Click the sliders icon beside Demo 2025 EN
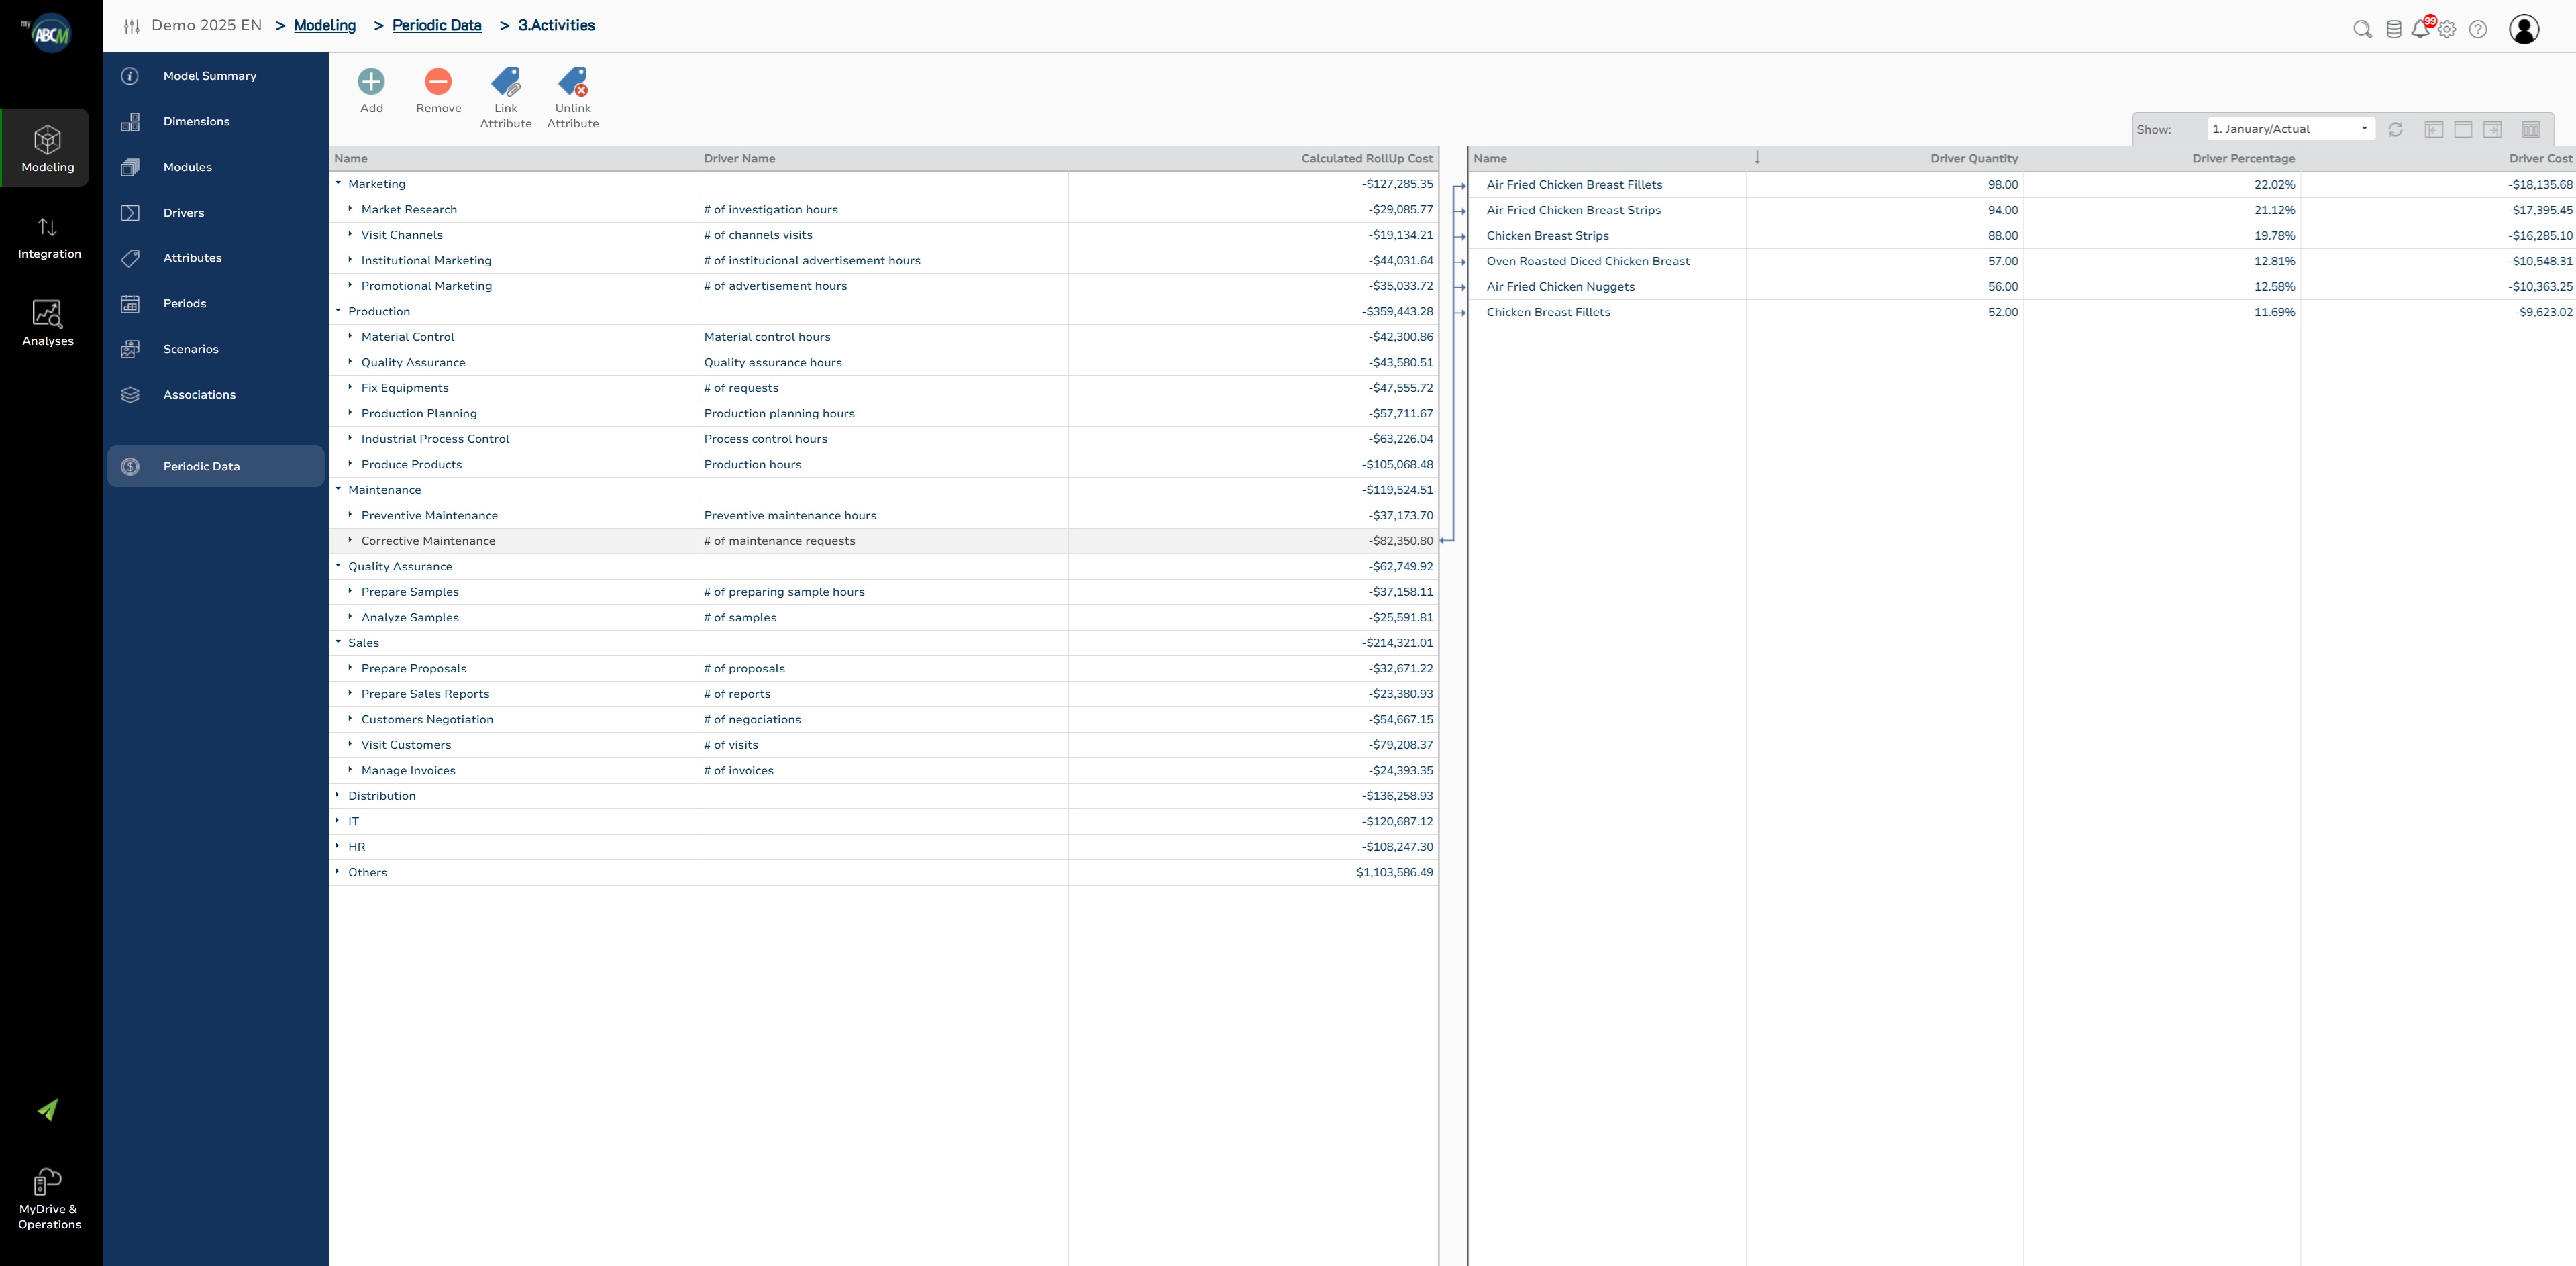 coord(132,27)
